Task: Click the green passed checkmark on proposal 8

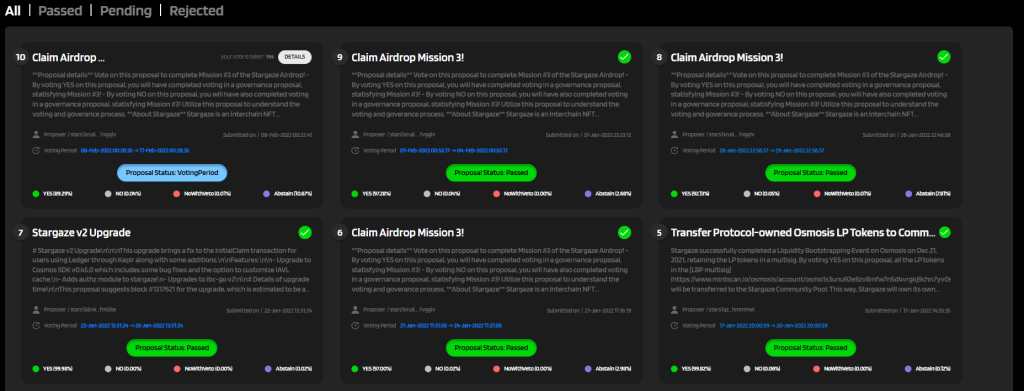Action: pyautogui.click(x=944, y=57)
